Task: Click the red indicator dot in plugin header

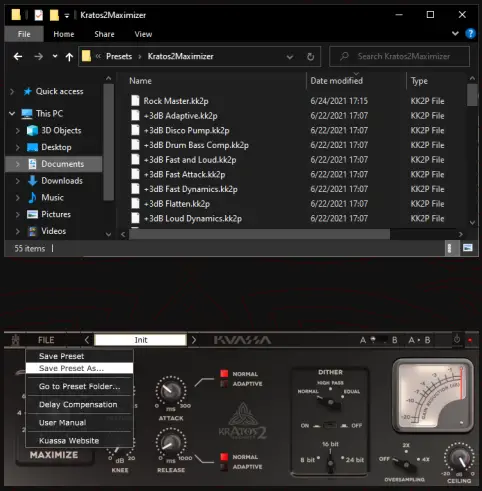Action: click(x=470, y=340)
